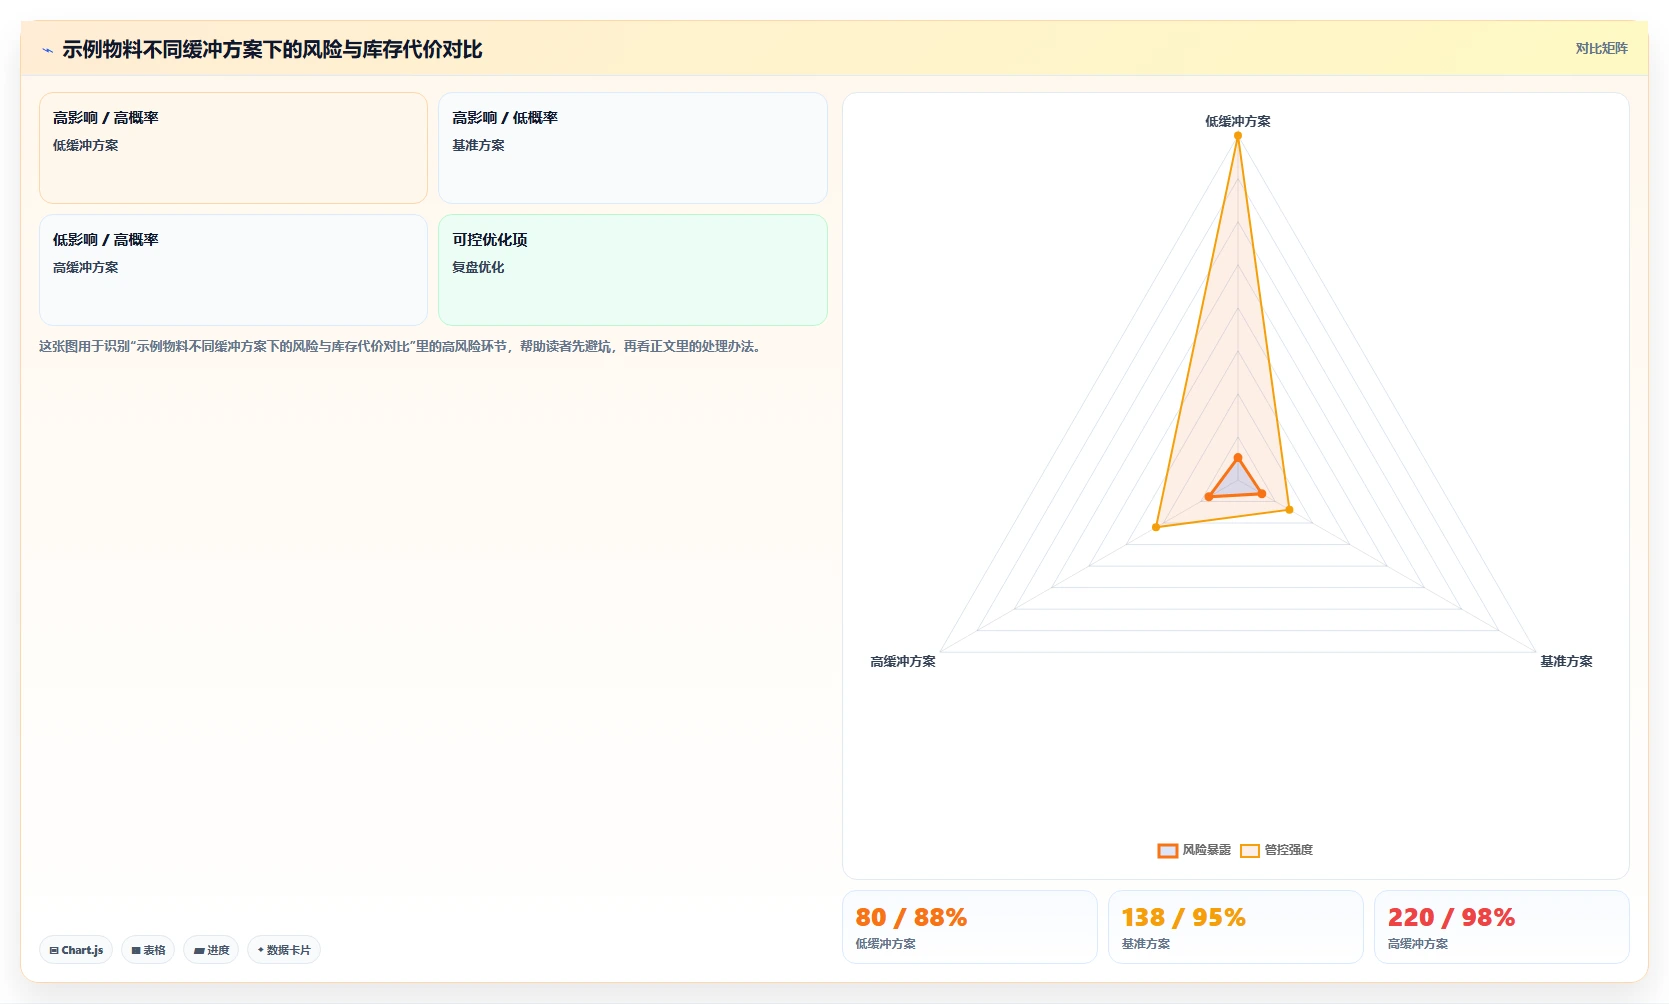Toggle the 管控强度 legend swatch
1669x1004 pixels.
pyautogui.click(x=1249, y=851)
